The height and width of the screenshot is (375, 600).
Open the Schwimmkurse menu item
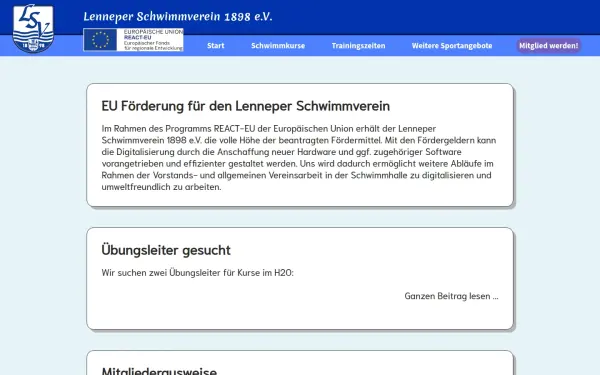coord(278,46)
